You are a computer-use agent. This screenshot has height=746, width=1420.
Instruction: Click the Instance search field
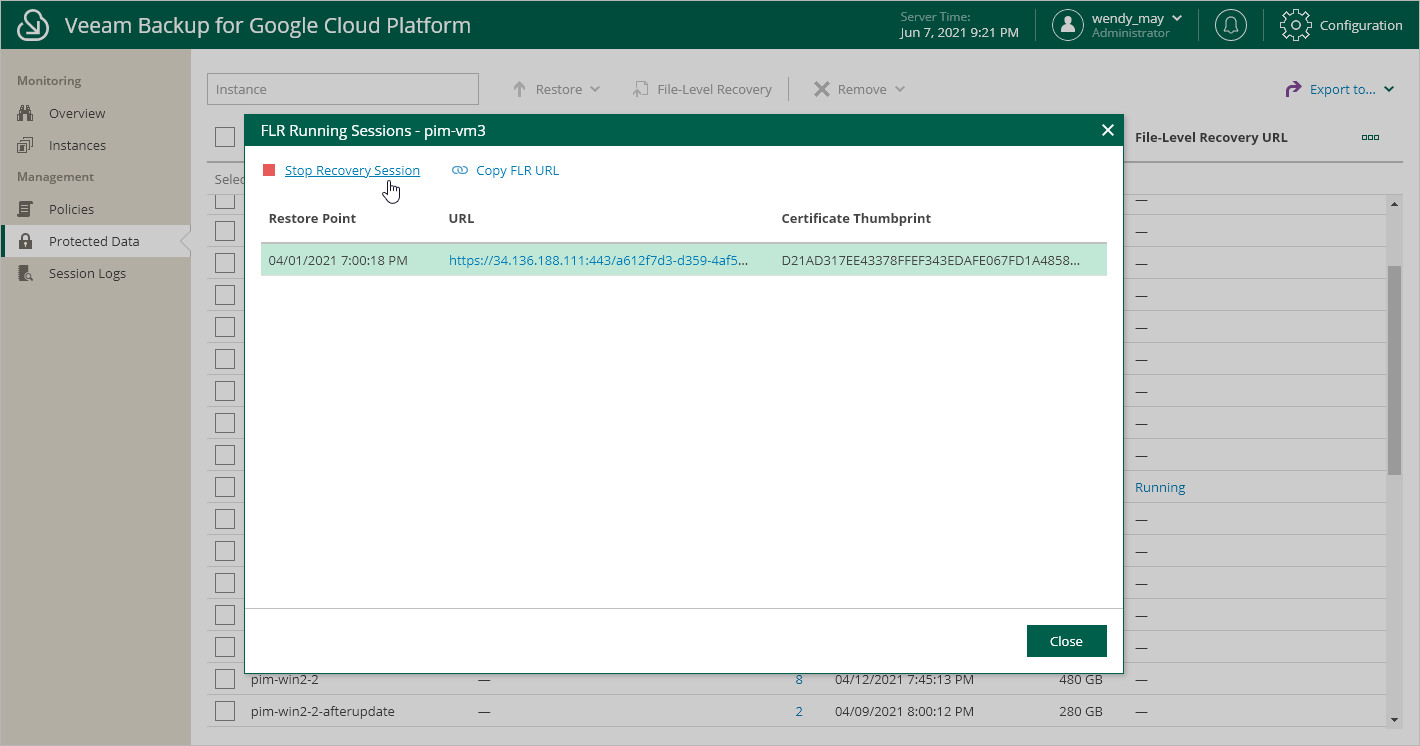pyautogui.click(x=343, y=89)
